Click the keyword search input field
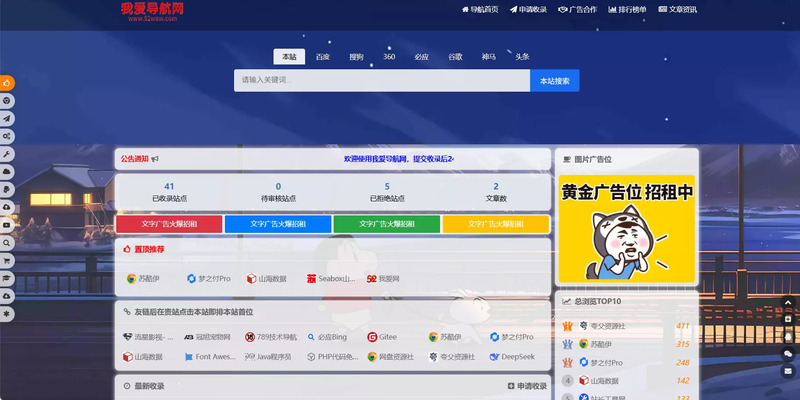 click(381, 80)
